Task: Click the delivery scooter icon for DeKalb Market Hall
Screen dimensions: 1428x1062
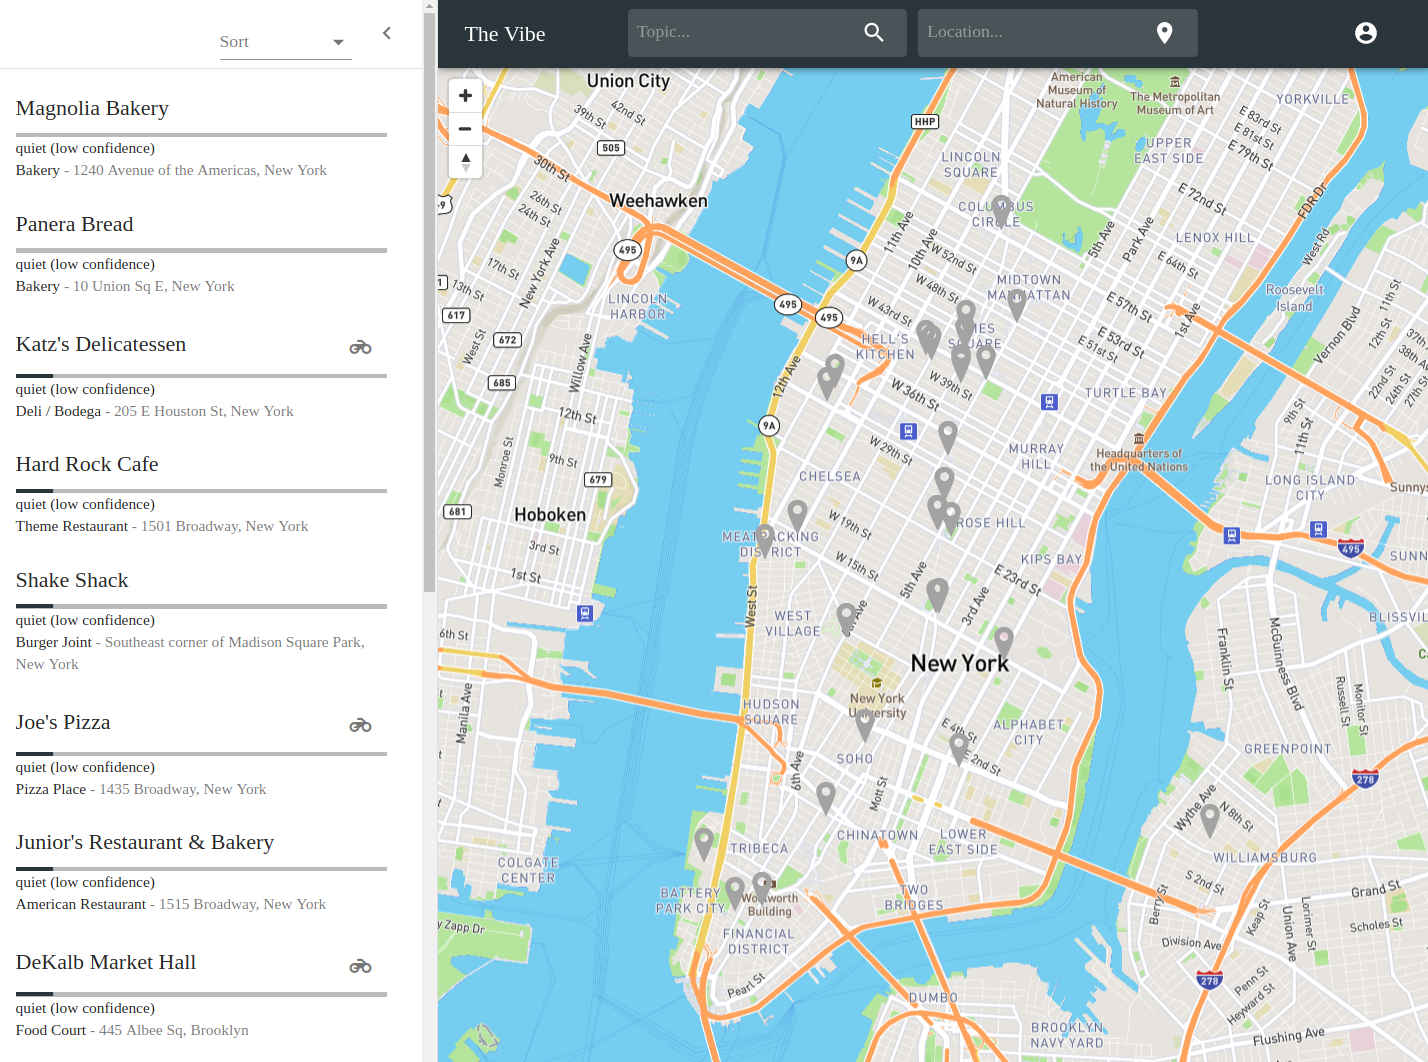Action: (360, 966)
